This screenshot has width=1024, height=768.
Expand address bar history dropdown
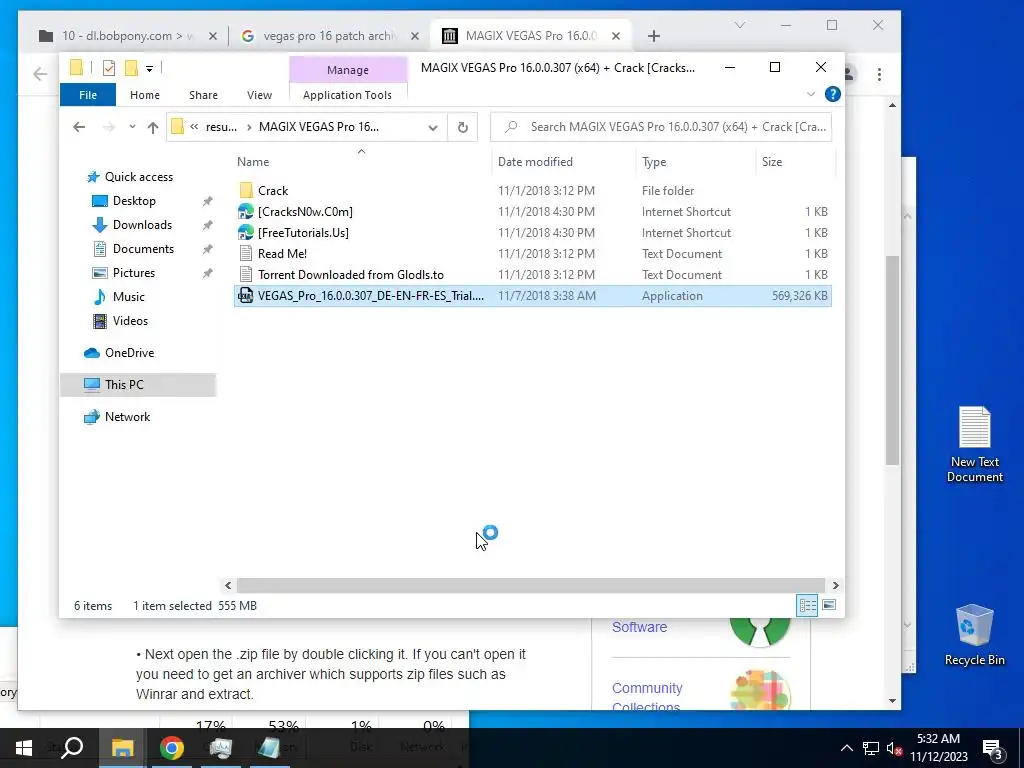432,127
